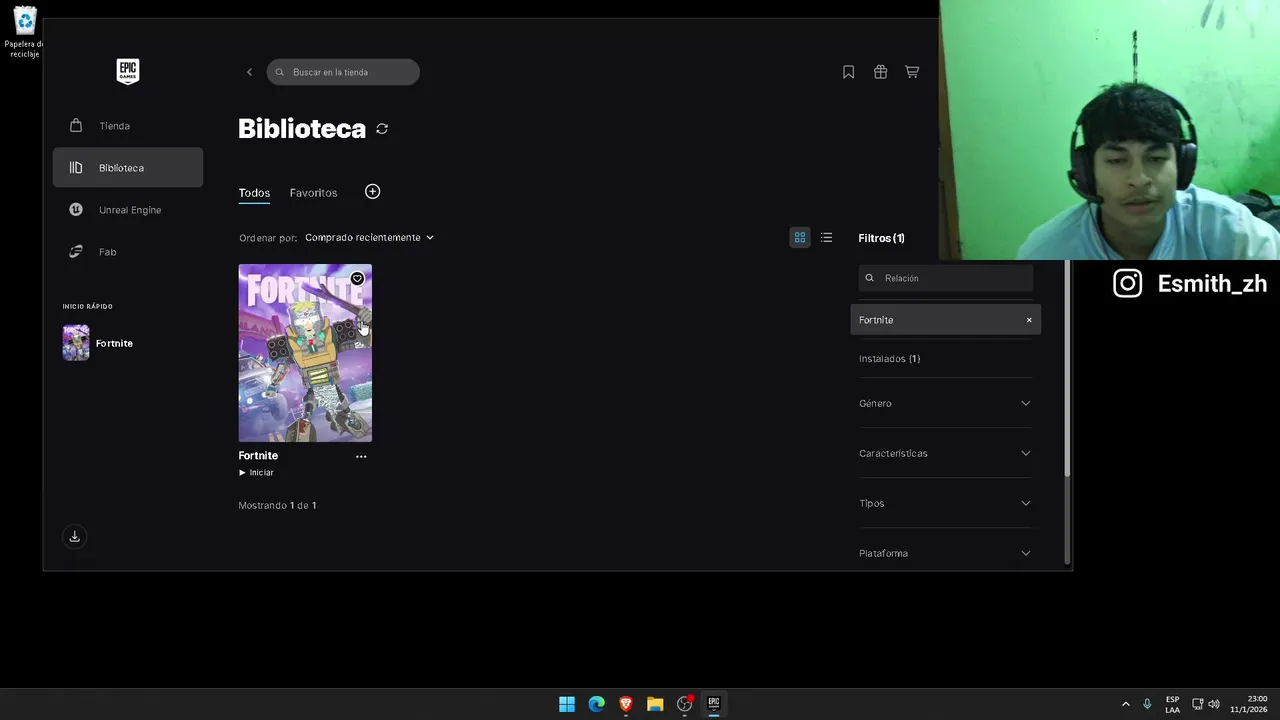1280x720 pixels.
Task: Click Iniciar to launch Fortnite
Action: click(256, 472)
